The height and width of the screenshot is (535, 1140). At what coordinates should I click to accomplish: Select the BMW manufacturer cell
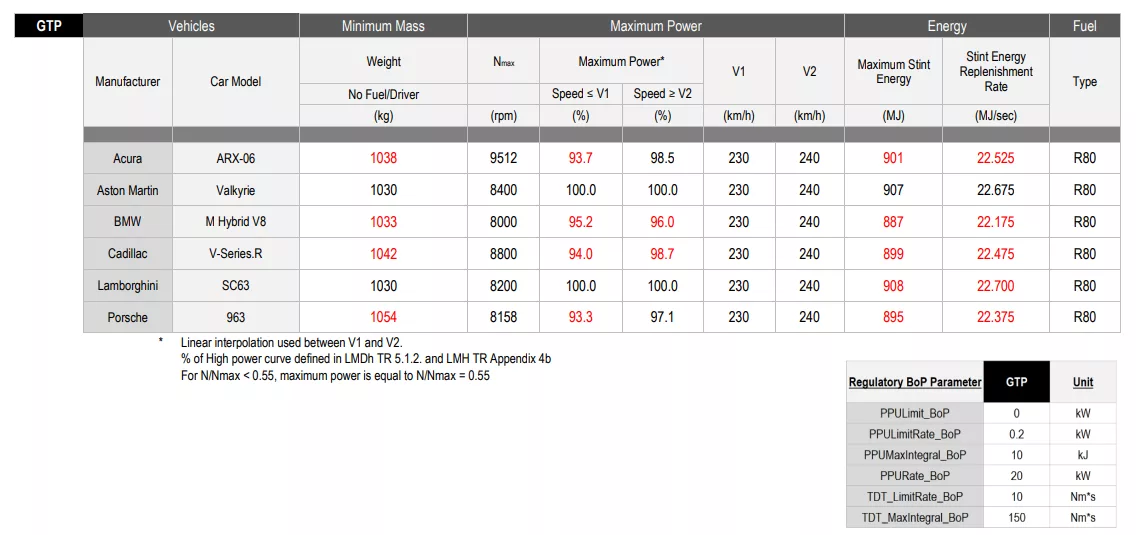click(x=127, y=222)
